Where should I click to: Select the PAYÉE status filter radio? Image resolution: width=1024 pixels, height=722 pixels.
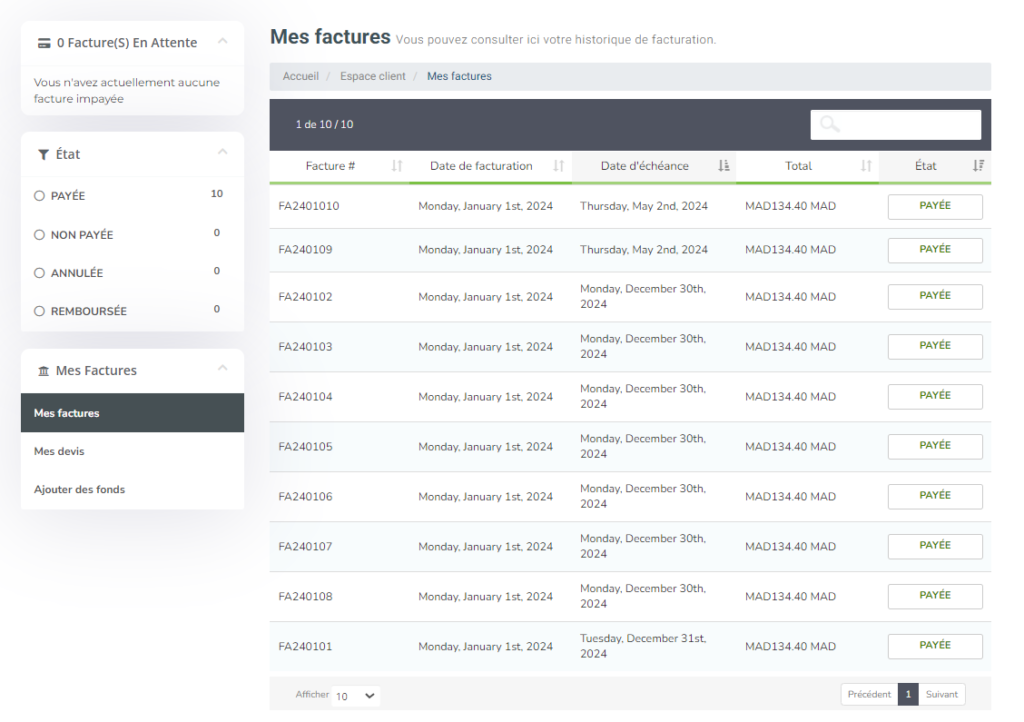tap(40, 196)
